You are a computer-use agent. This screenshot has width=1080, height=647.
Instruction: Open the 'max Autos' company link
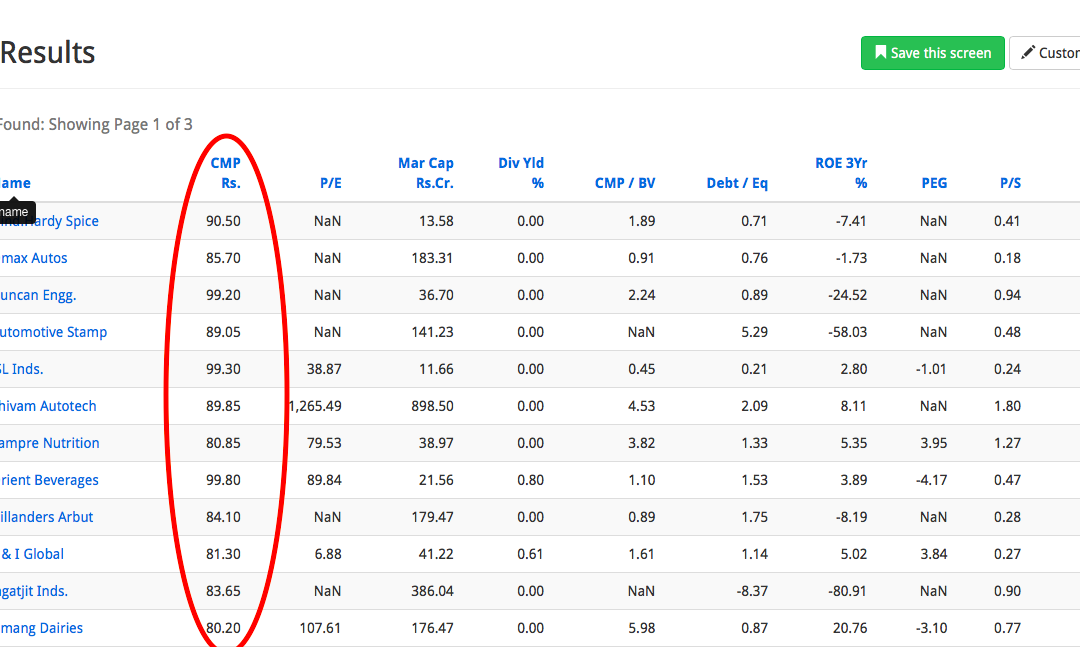pyautogui.click(x=34, y=258)
